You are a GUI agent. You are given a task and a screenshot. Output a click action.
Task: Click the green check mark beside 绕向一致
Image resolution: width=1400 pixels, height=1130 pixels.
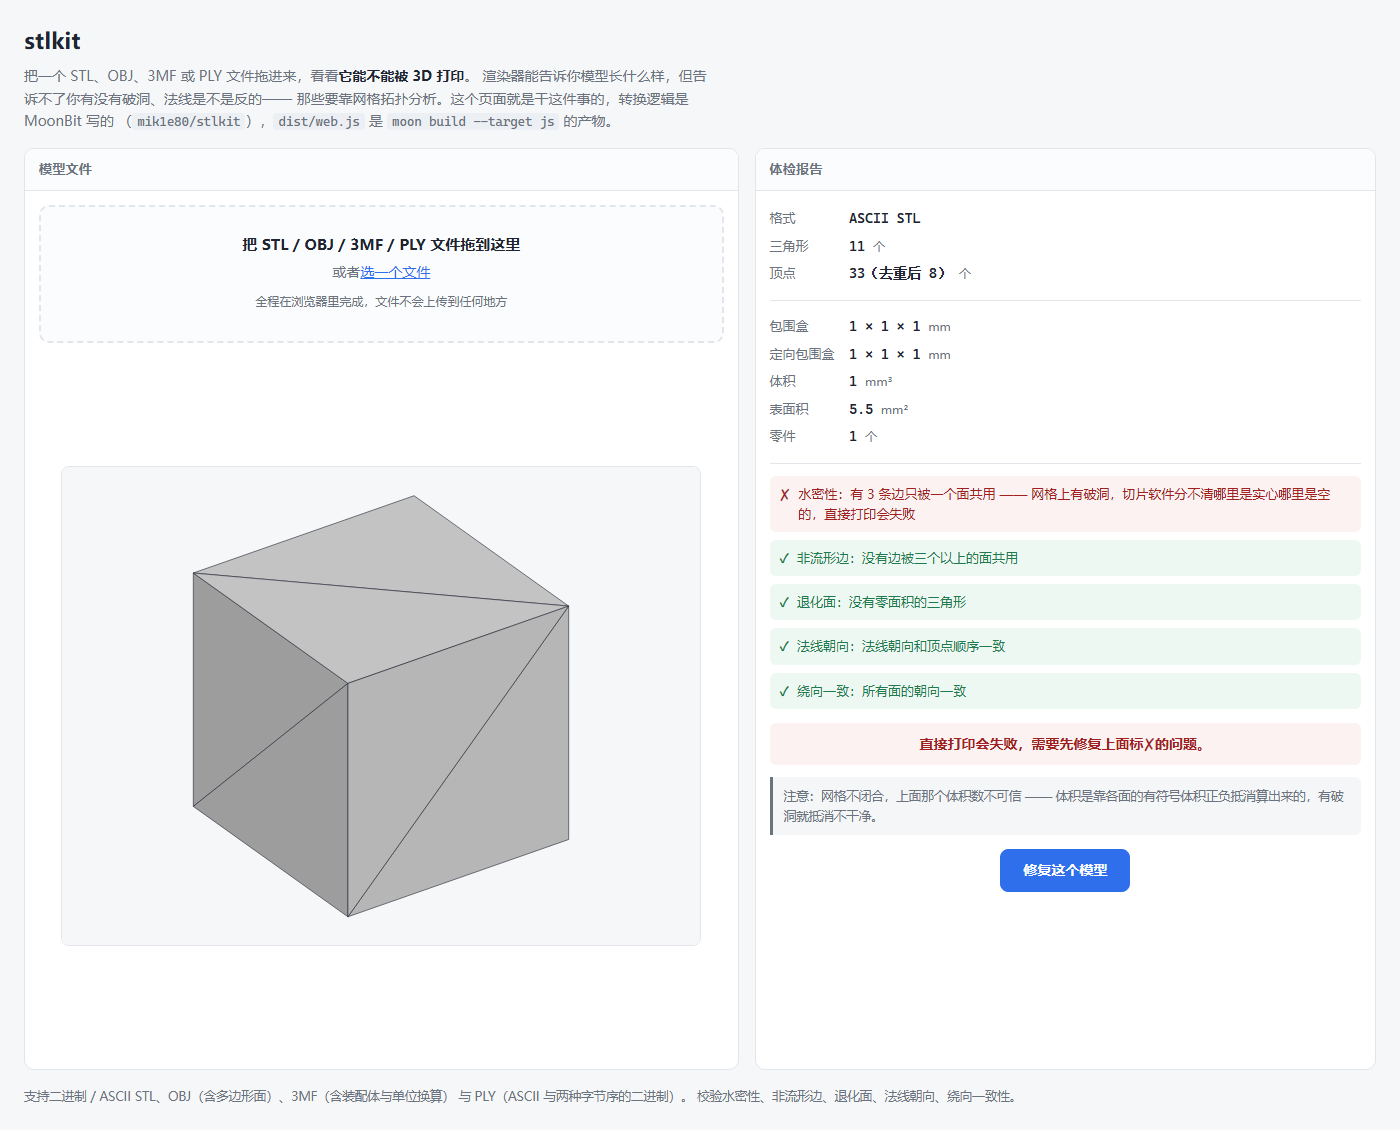pos(784,691)
